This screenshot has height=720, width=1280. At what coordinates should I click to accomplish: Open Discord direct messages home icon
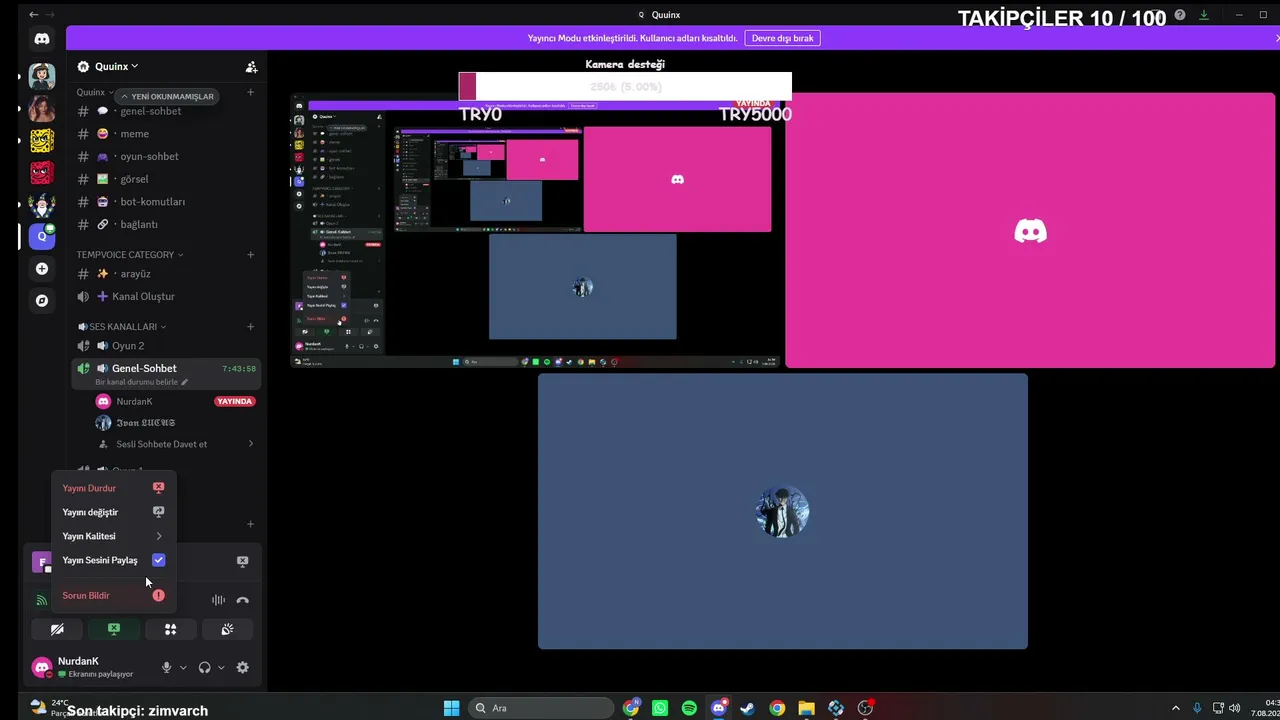pyautogui.click(x=41, y=39)
